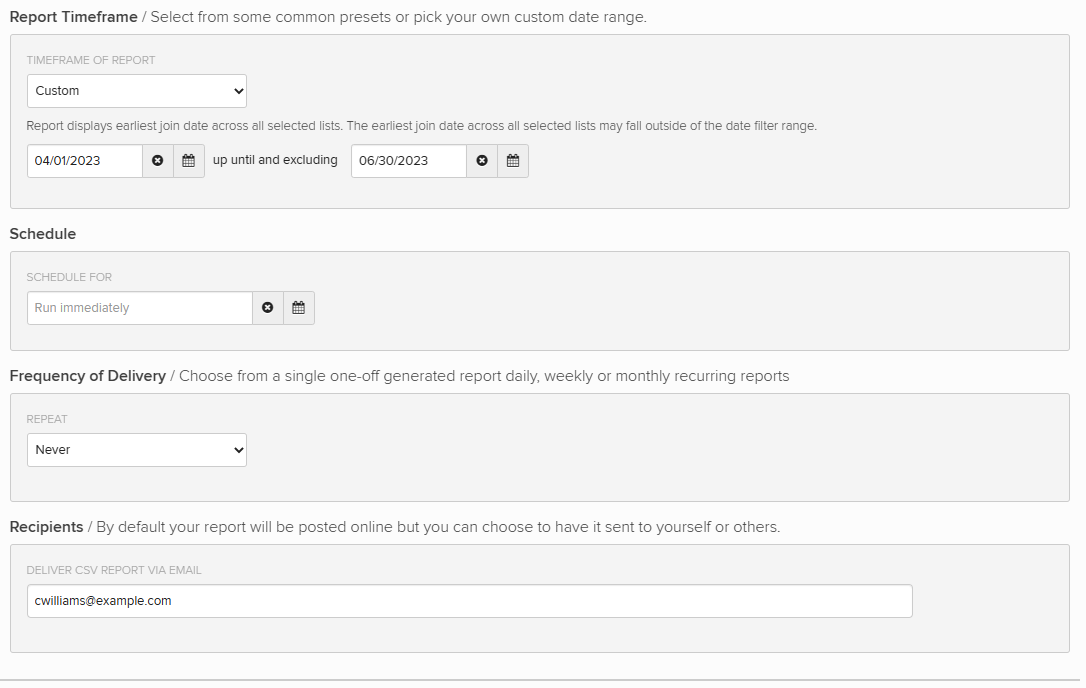The width and height of the screenshot is (1086, 688).
Task: Click inside the end date text field
Action: click(407, 160)
